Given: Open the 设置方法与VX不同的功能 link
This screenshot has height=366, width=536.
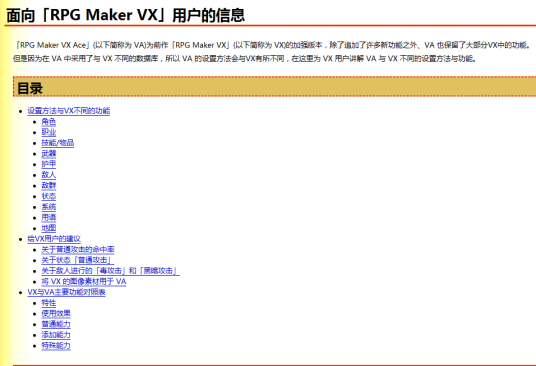Looking at the screenshot, I should click(x=68, y=111).
